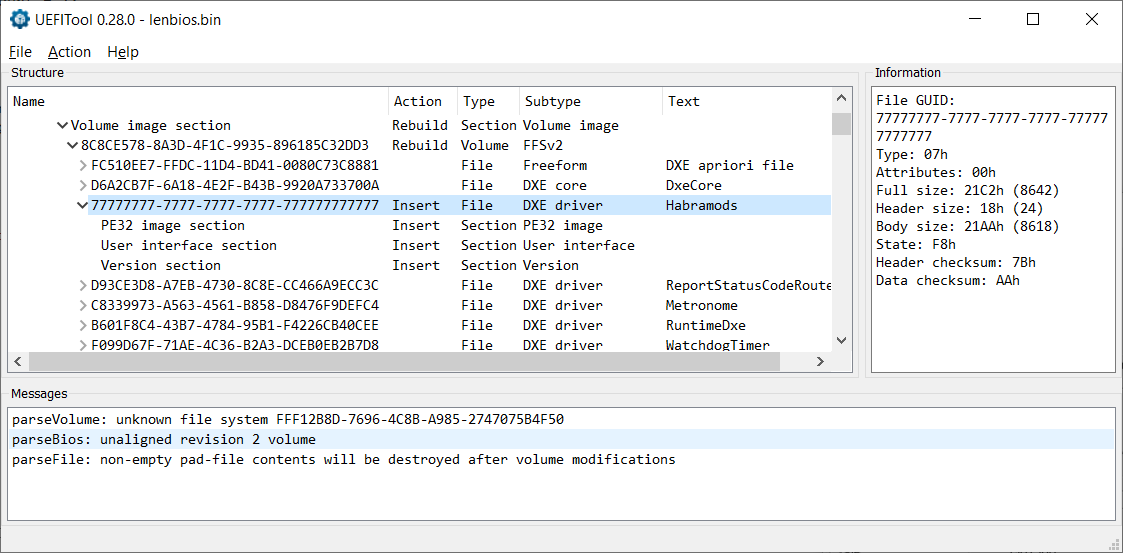
Task: Expand the FC510EE7 DXE apriori file
Action: coord(82,166)
